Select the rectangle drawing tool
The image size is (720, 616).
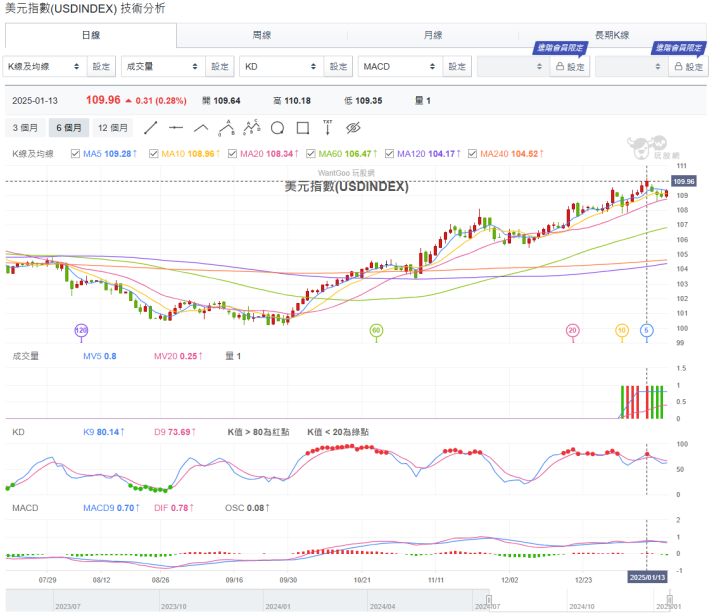pos(303,128)
